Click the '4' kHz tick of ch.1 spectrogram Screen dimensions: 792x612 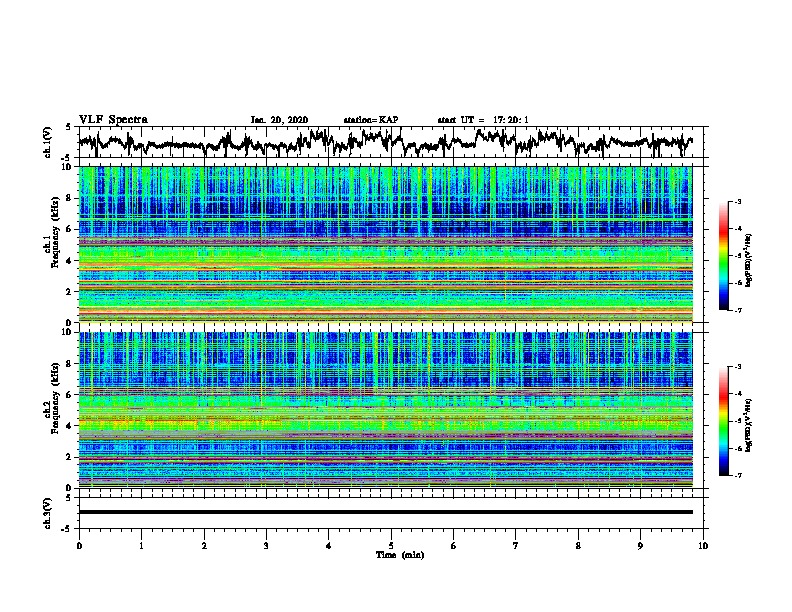[70, 261]
